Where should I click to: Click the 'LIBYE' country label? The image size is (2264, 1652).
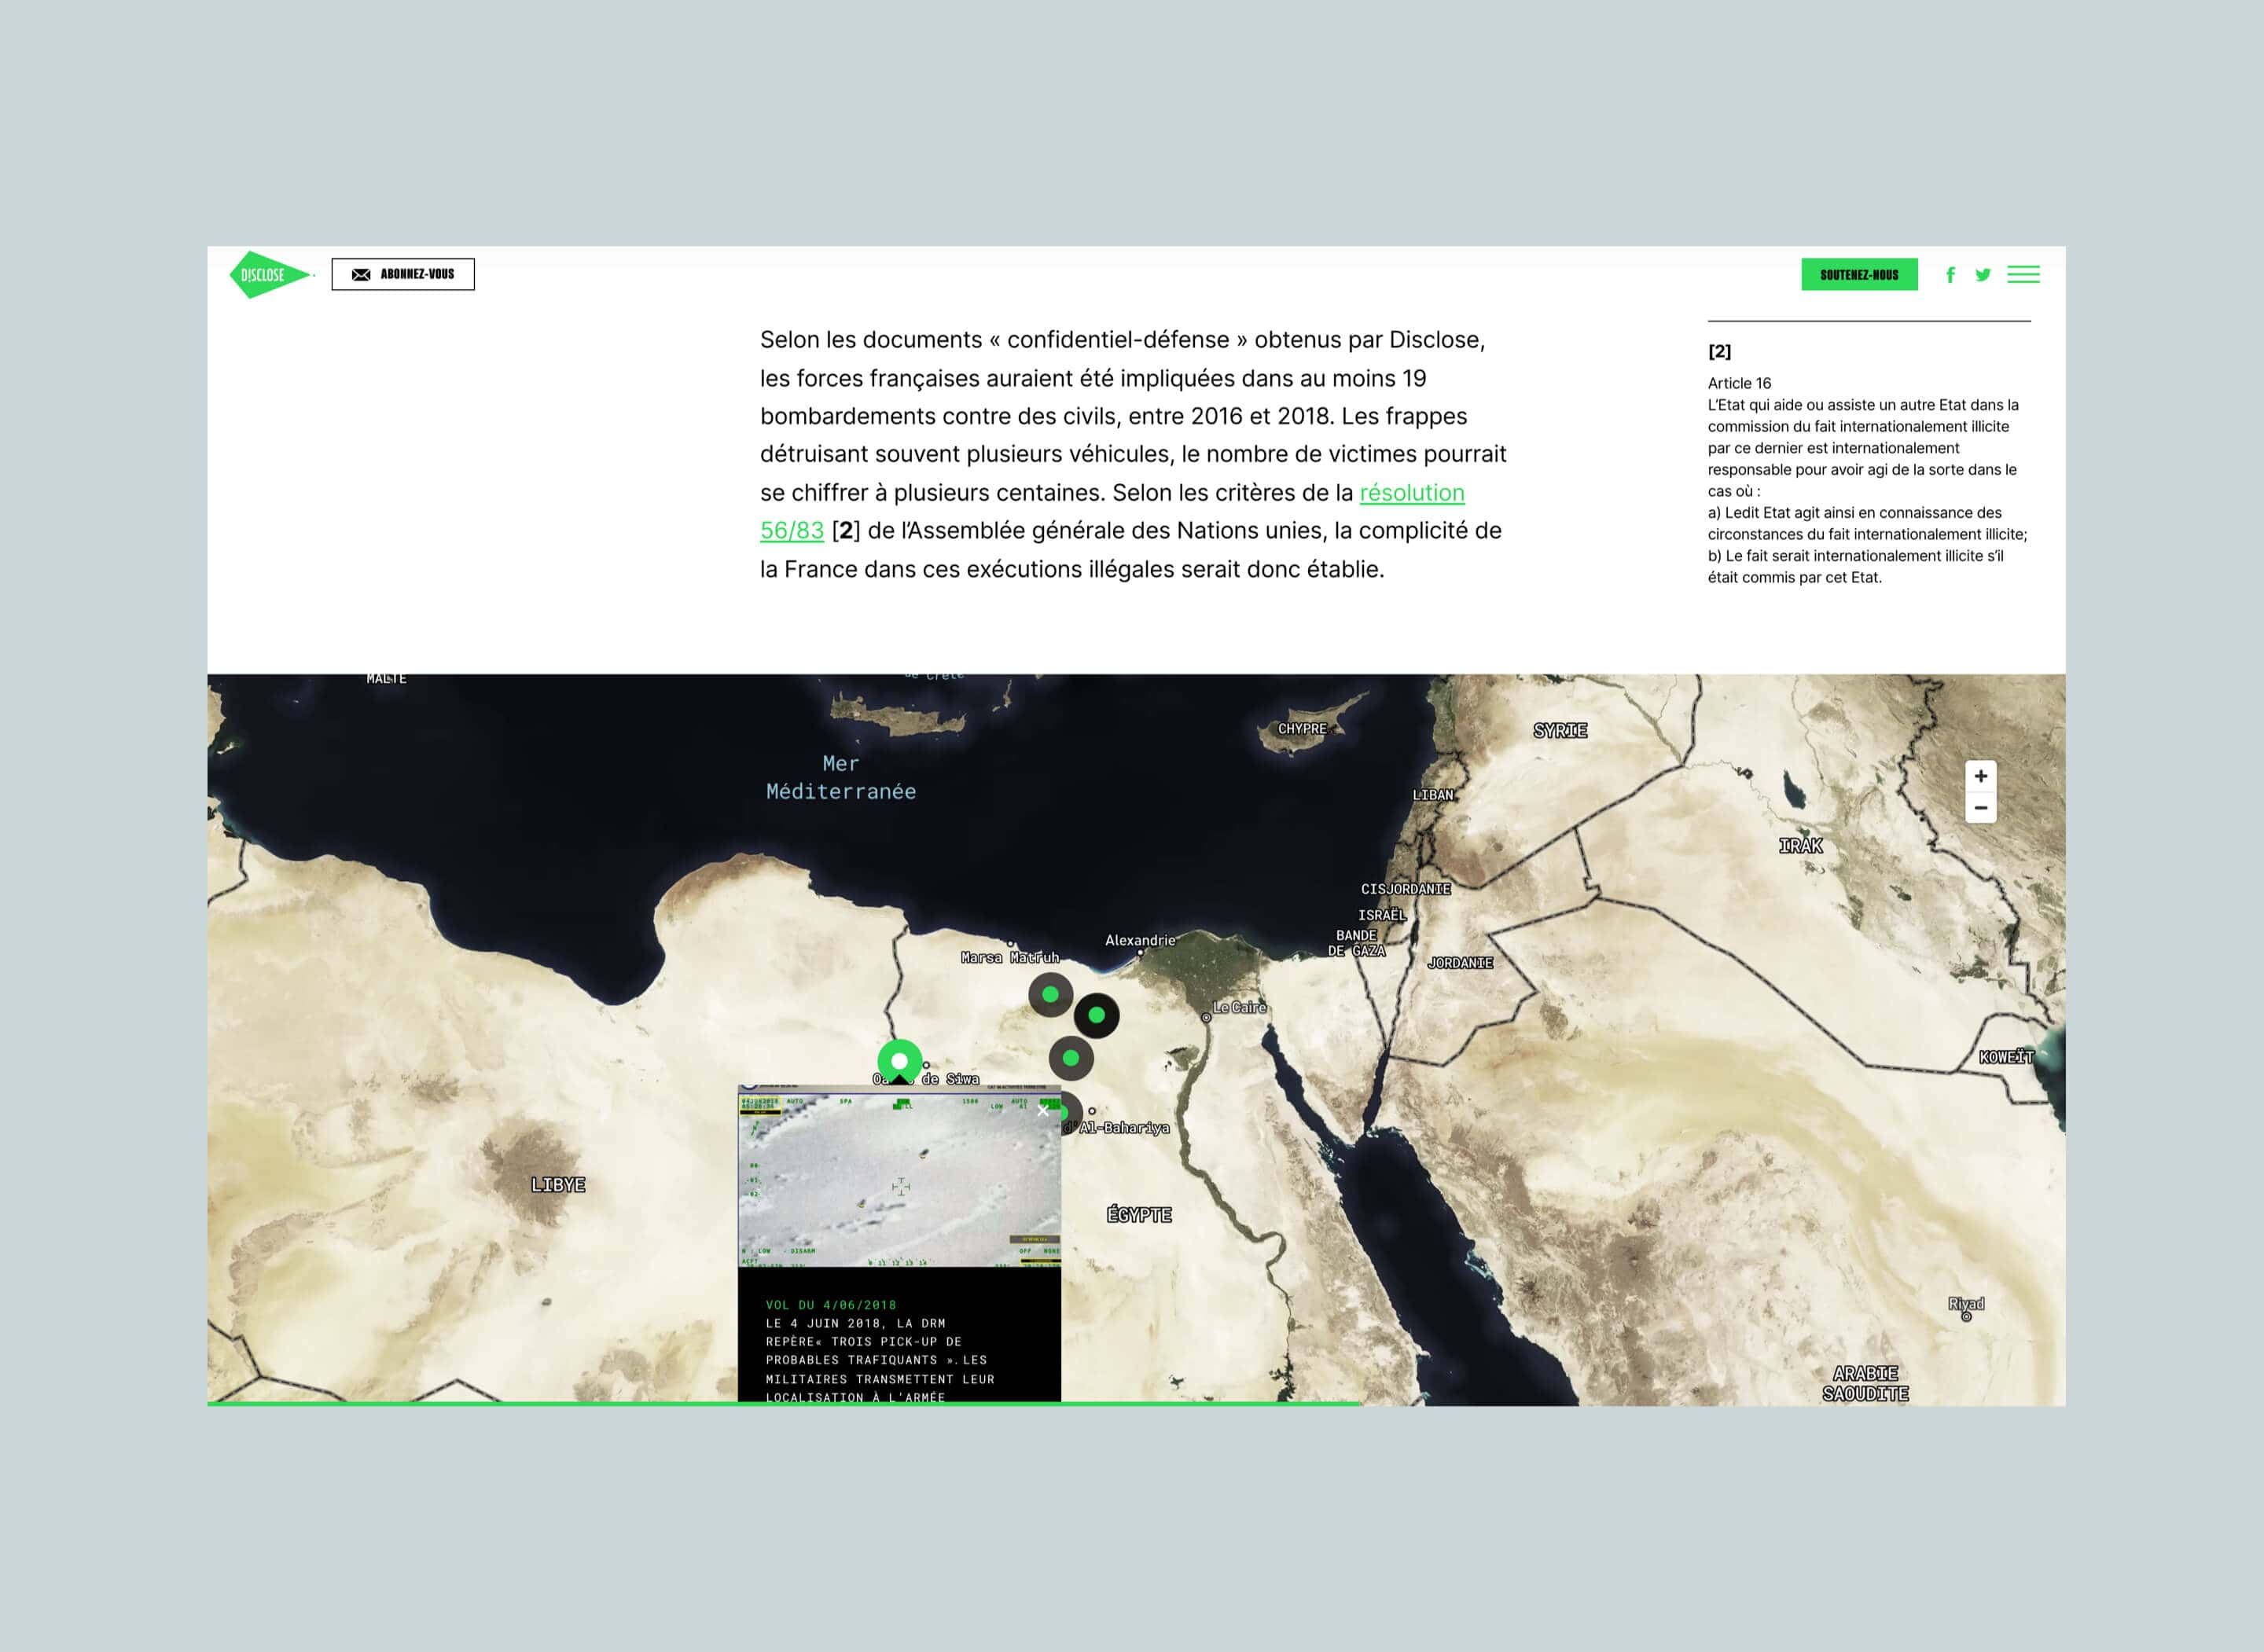[x=558, y=1185]
